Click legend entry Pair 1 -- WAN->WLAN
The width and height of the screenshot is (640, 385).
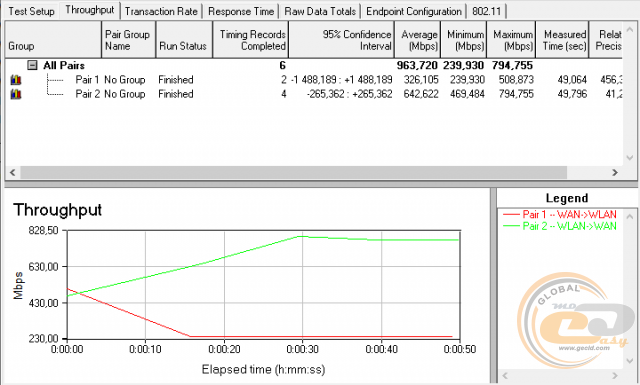(560, 214)
